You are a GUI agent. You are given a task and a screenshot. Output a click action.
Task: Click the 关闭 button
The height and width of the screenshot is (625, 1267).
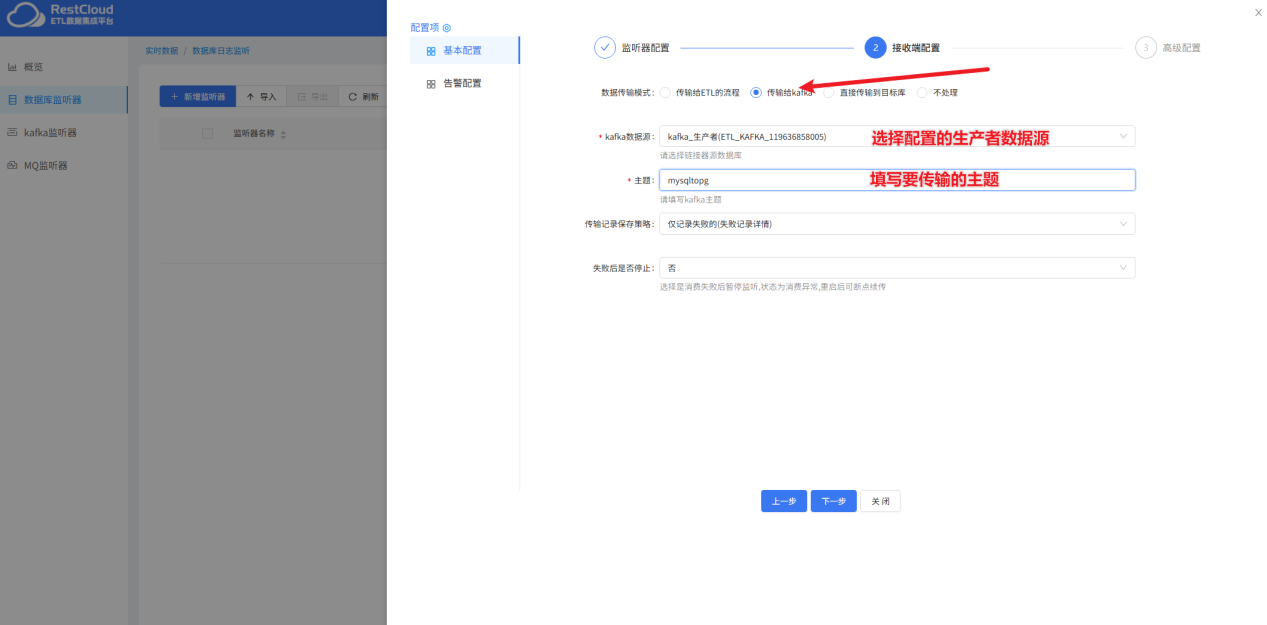pyautogui.click(x=880, y=501)
